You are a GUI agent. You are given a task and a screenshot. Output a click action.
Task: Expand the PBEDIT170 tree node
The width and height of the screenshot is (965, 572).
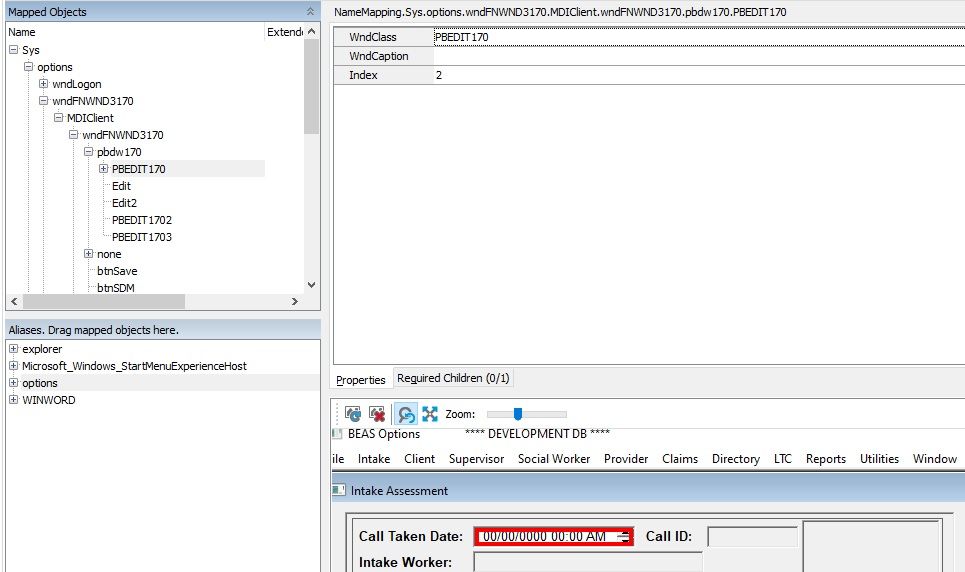(104, 169)
